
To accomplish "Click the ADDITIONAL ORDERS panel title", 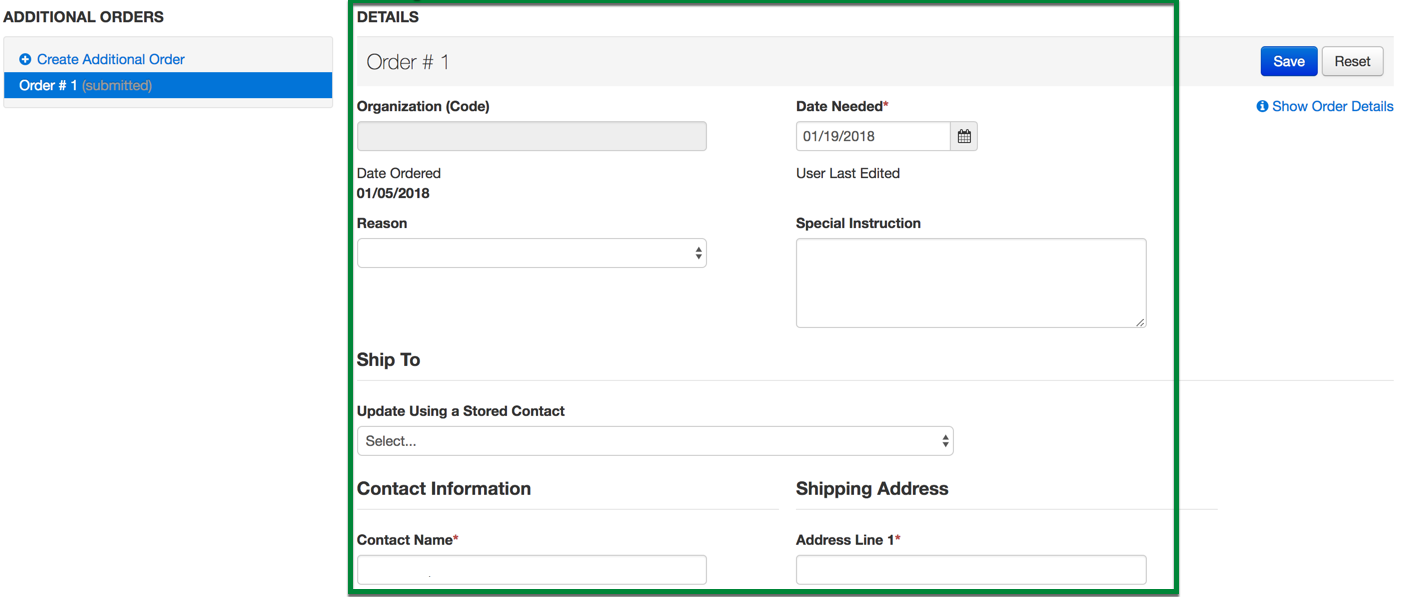I will coord(84,17).
